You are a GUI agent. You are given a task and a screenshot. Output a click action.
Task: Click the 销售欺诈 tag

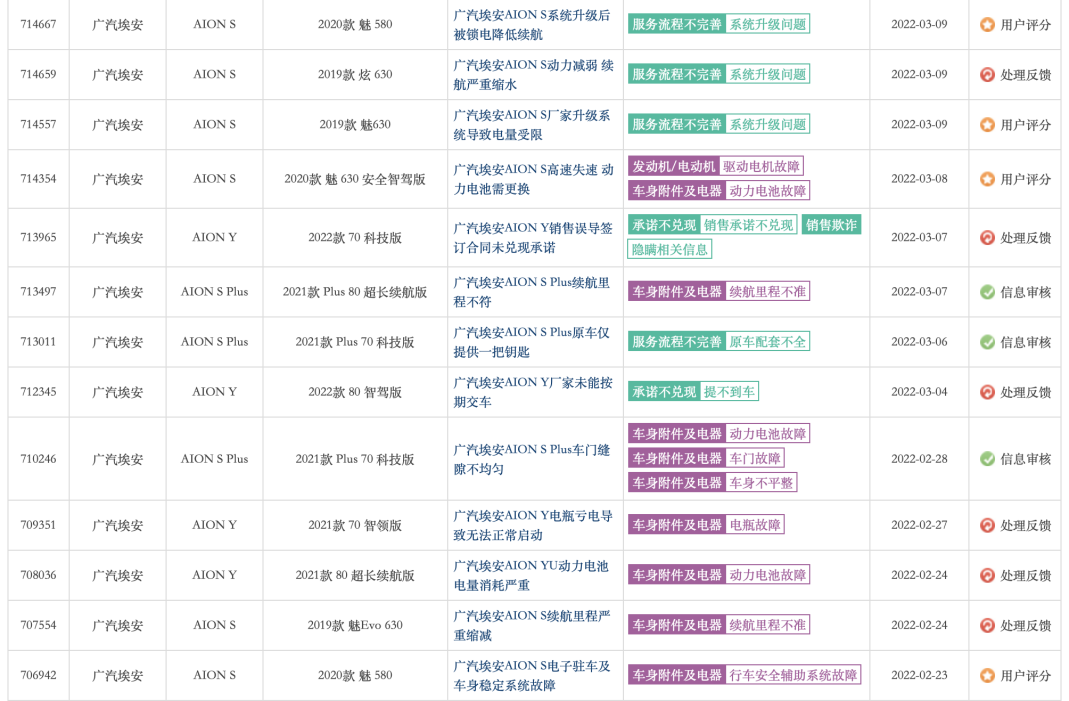pyautogui.click(x=831, y=225)
